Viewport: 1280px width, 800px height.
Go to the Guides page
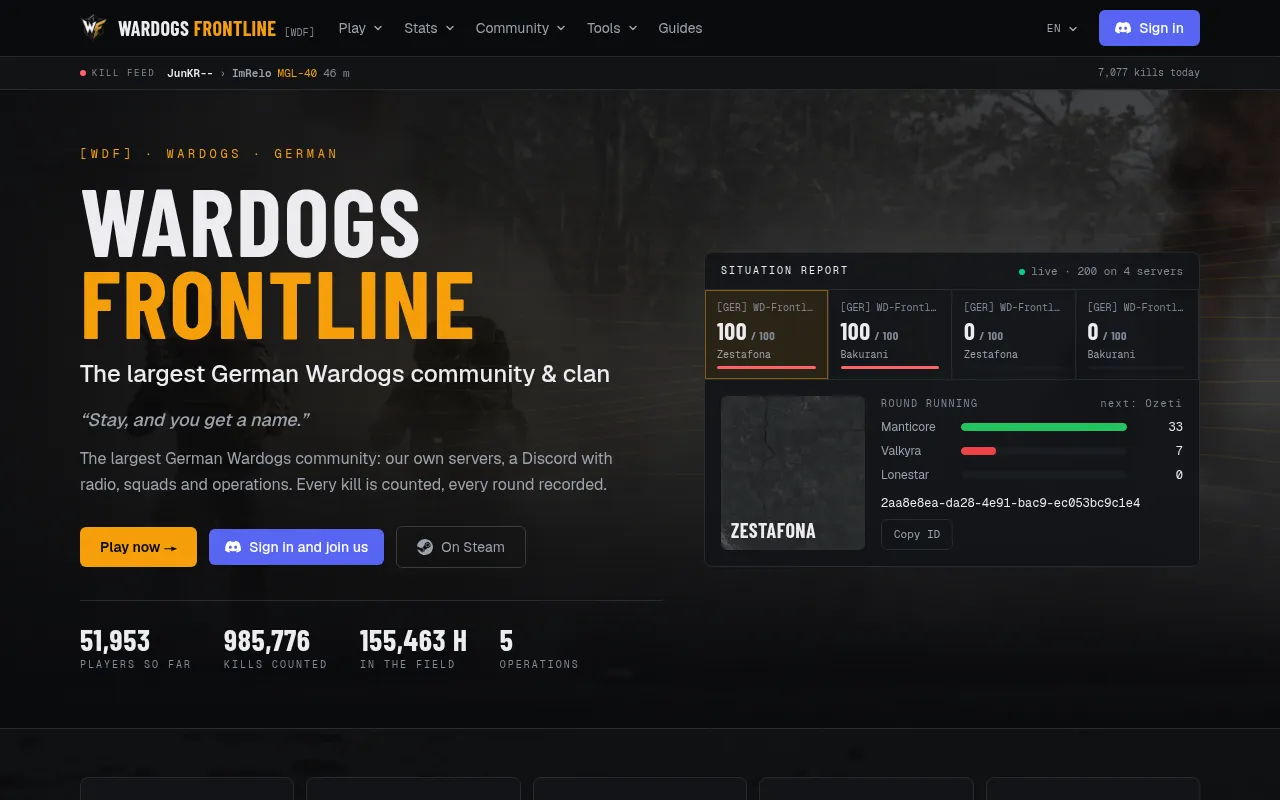click(x=680, y=28)
